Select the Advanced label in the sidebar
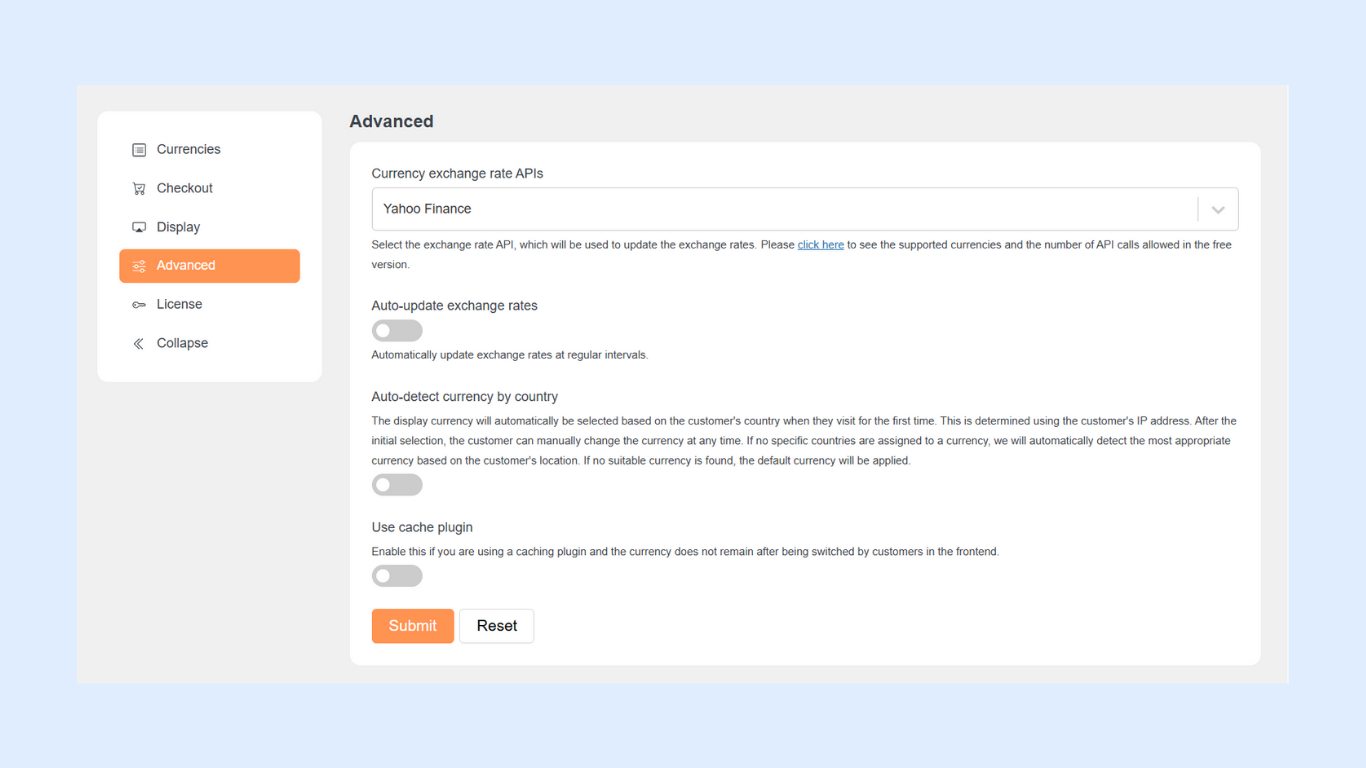The image size is (1366, 768). coord(186,265)
